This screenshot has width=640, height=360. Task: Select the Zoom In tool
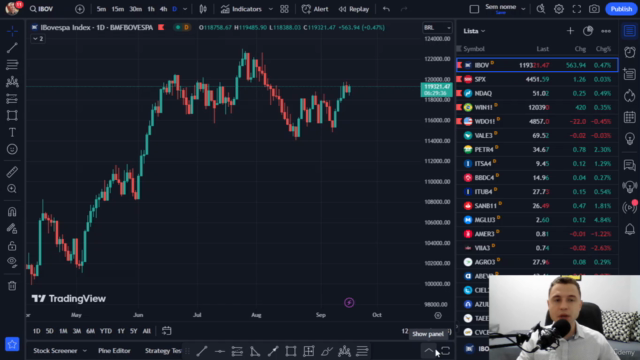click(12, 189)
